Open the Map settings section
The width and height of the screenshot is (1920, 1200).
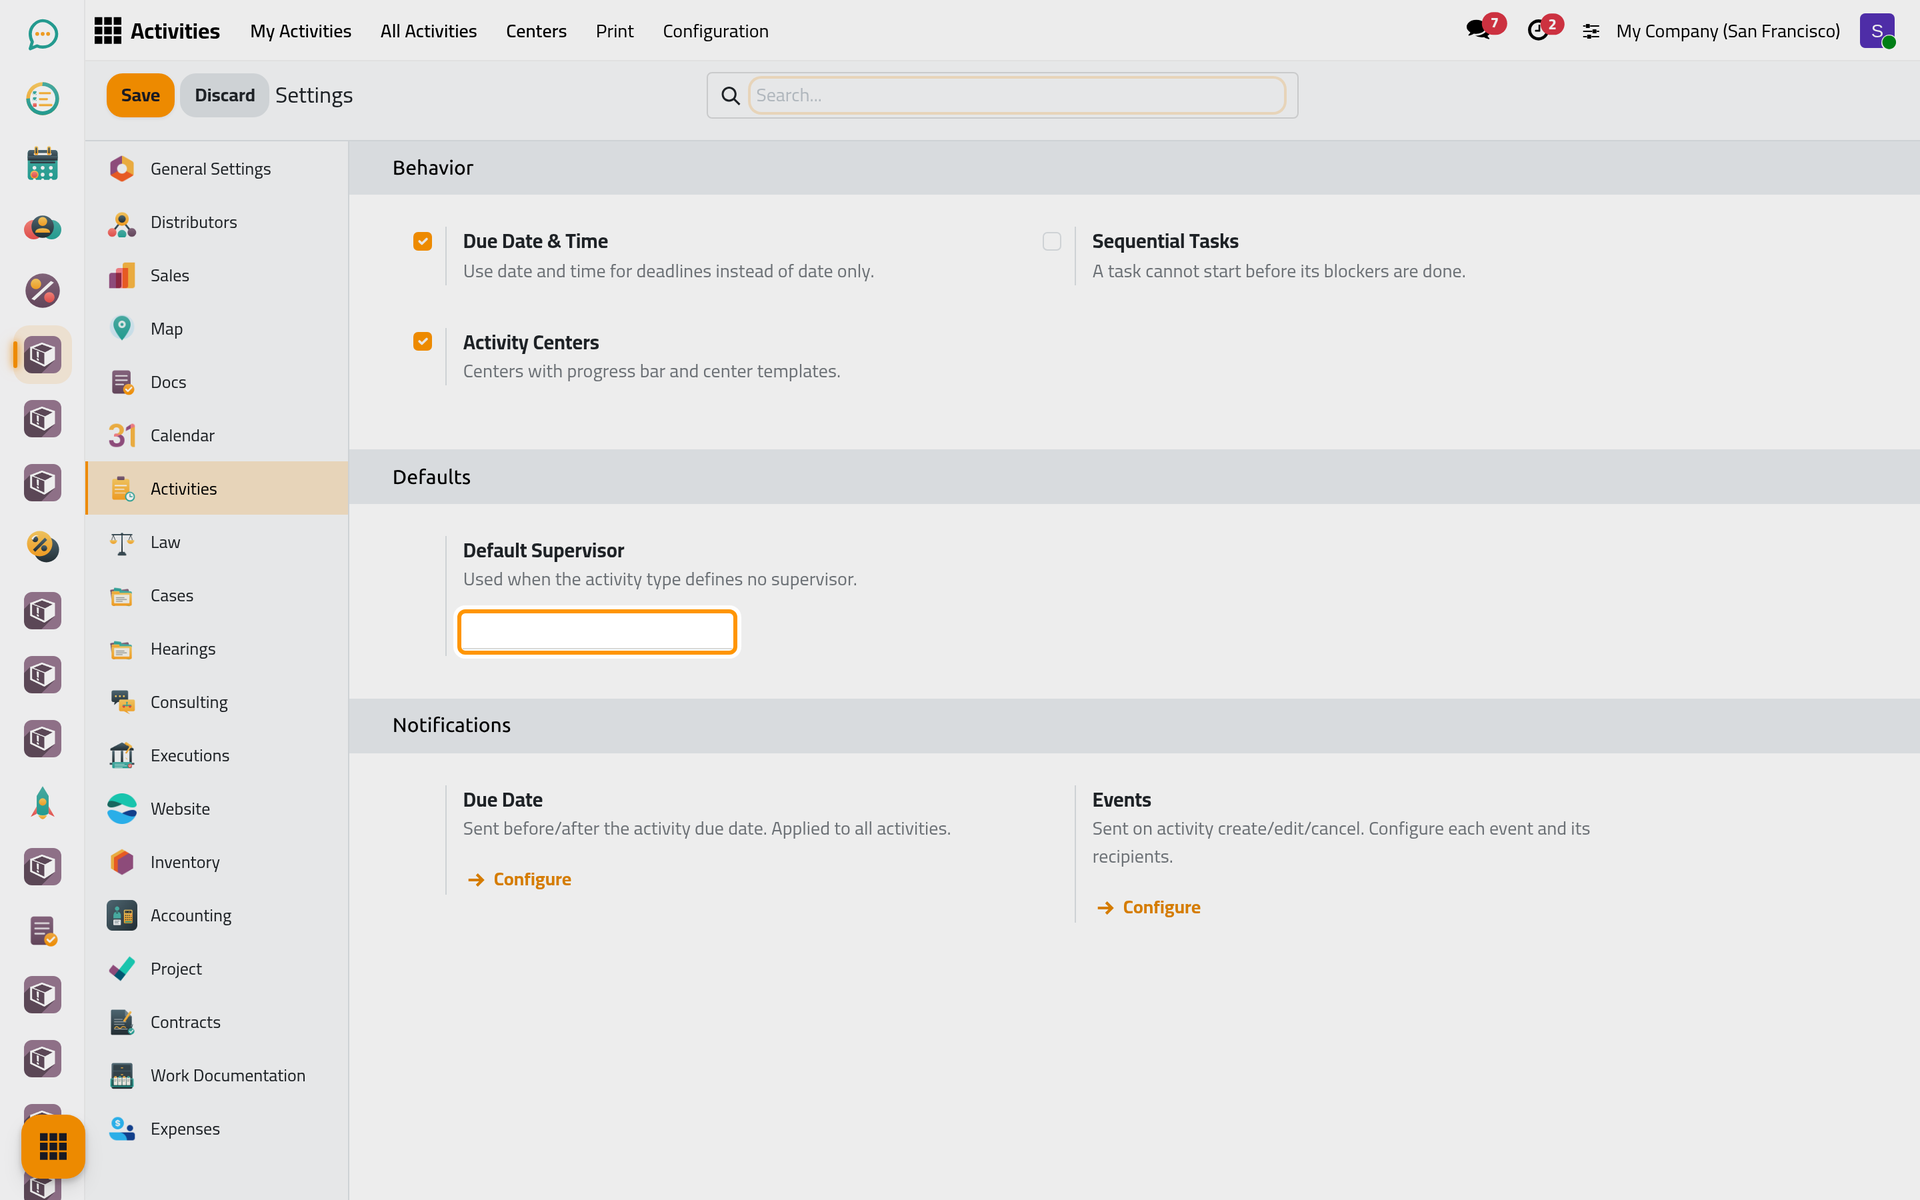[x=217, y=329]
